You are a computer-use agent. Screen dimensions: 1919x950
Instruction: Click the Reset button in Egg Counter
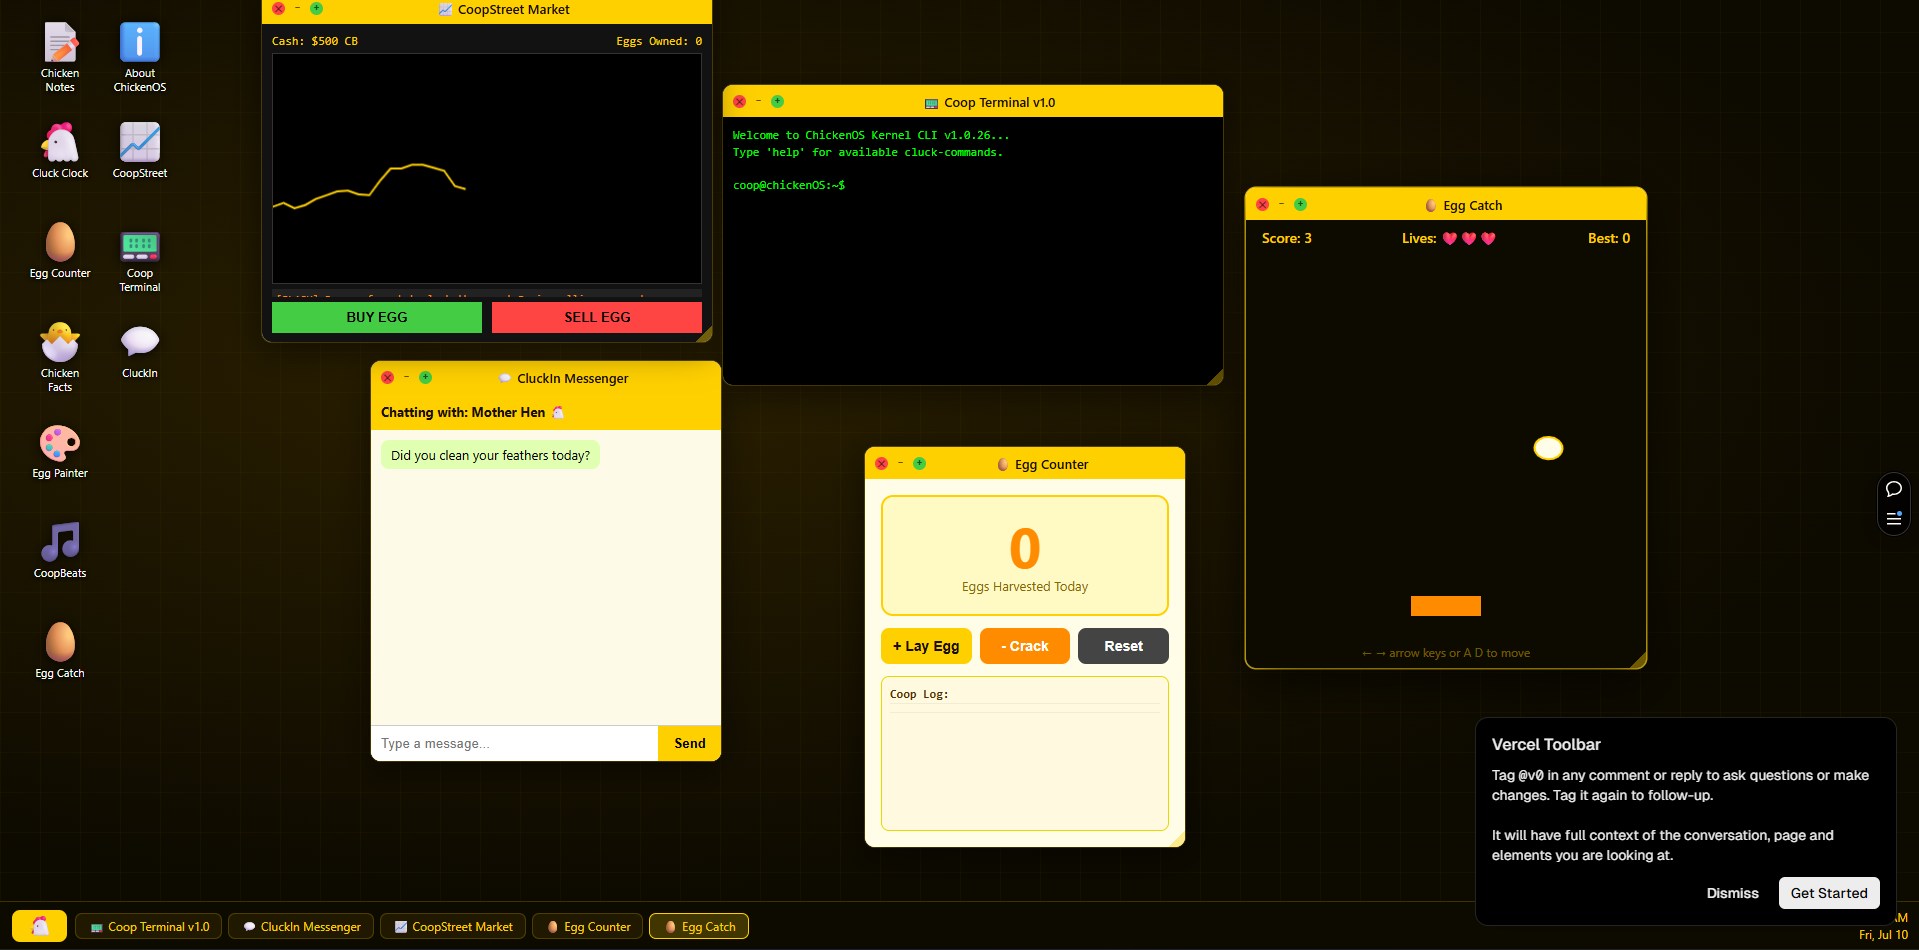tap(1123, 646)
